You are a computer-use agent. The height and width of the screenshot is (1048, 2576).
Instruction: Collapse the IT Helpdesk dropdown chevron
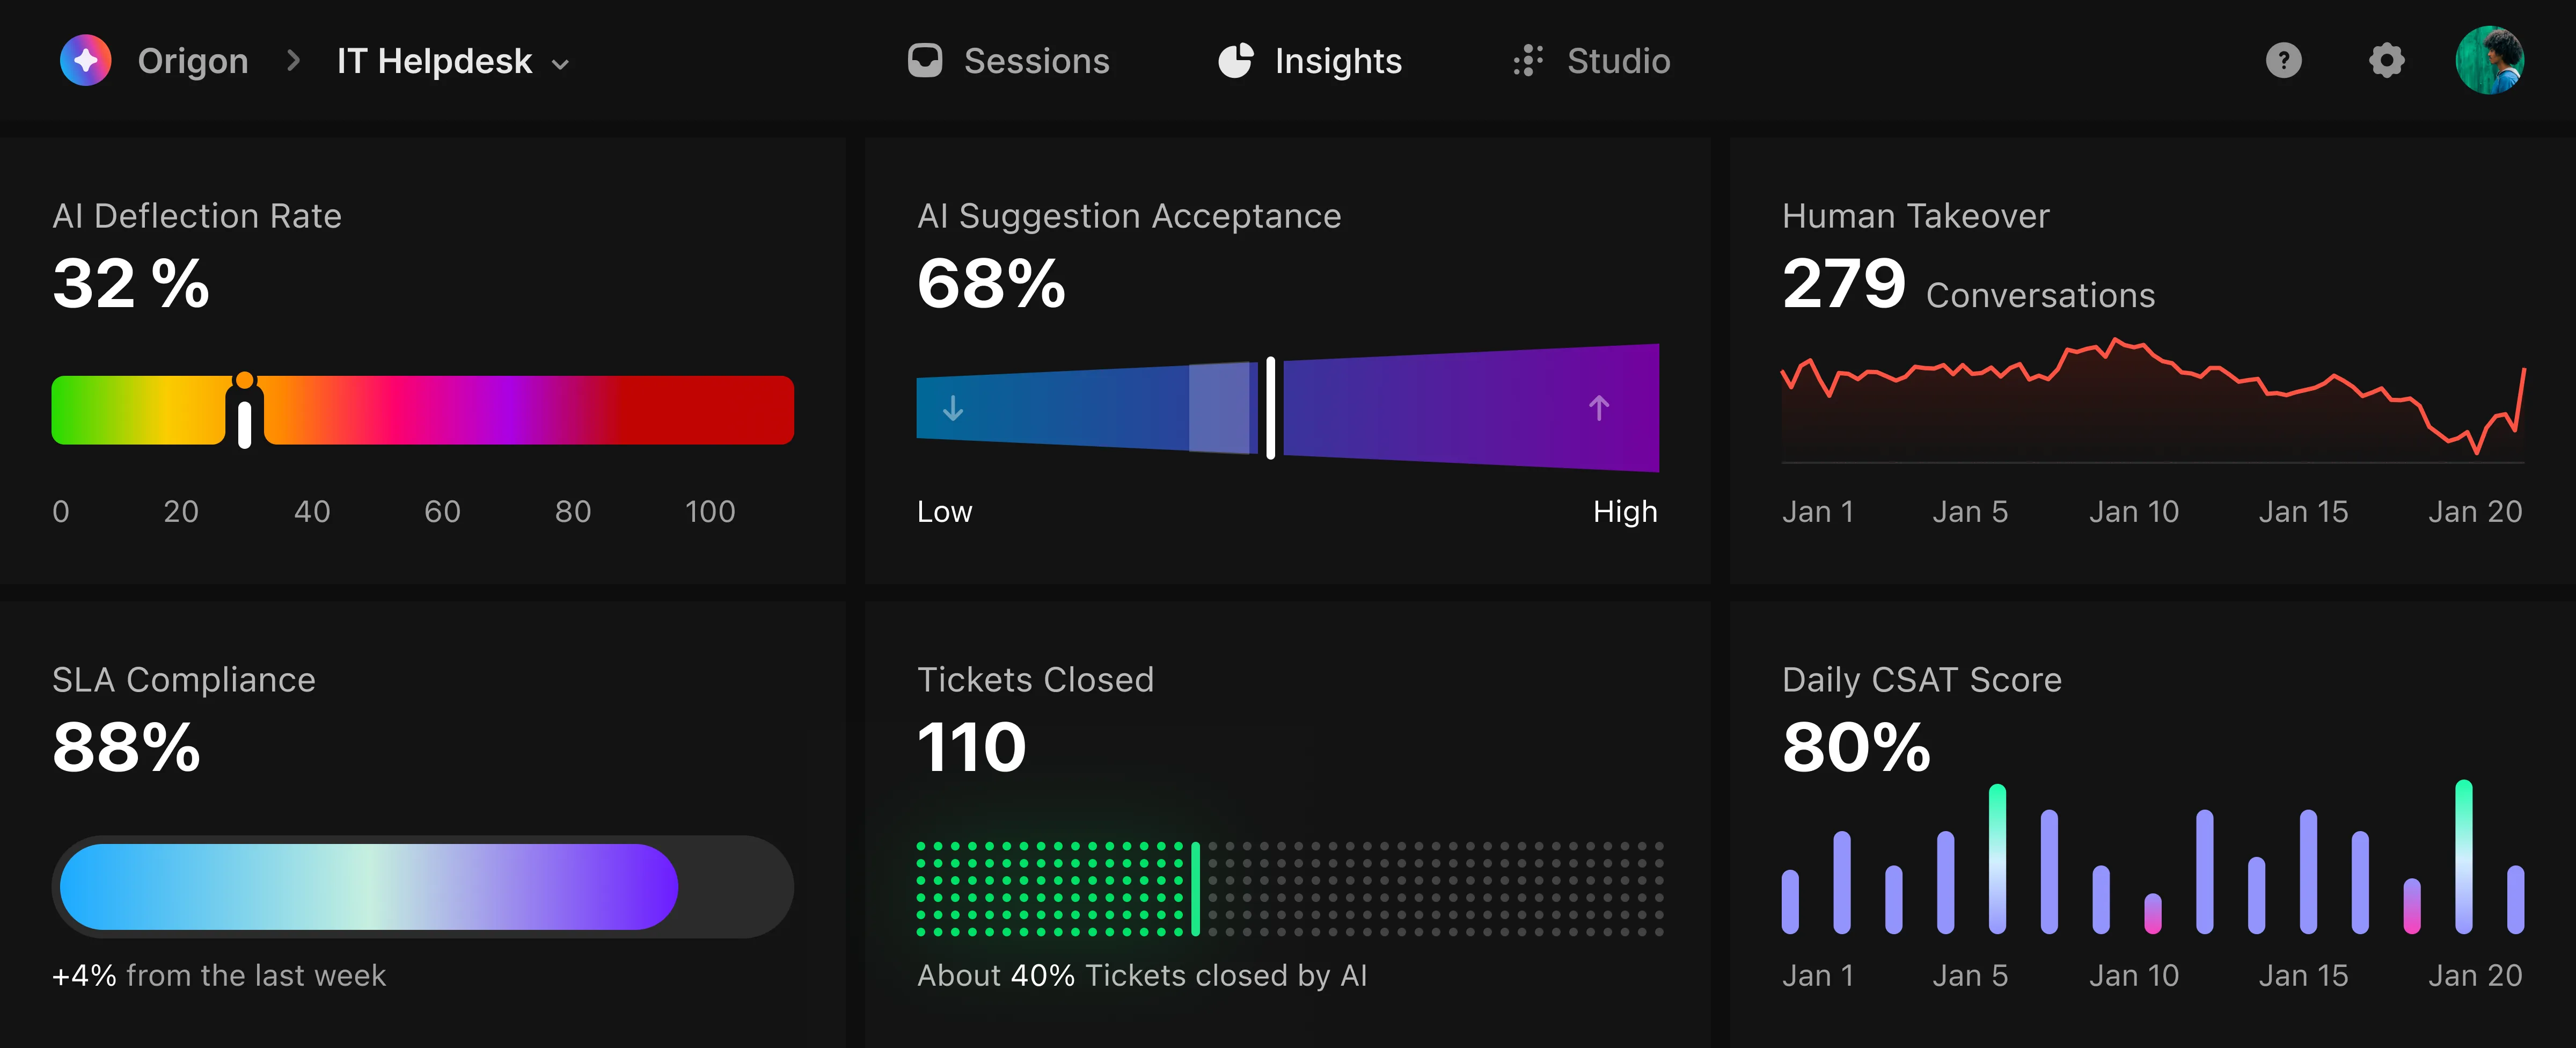pyautogui.click(x=561, y=63)
